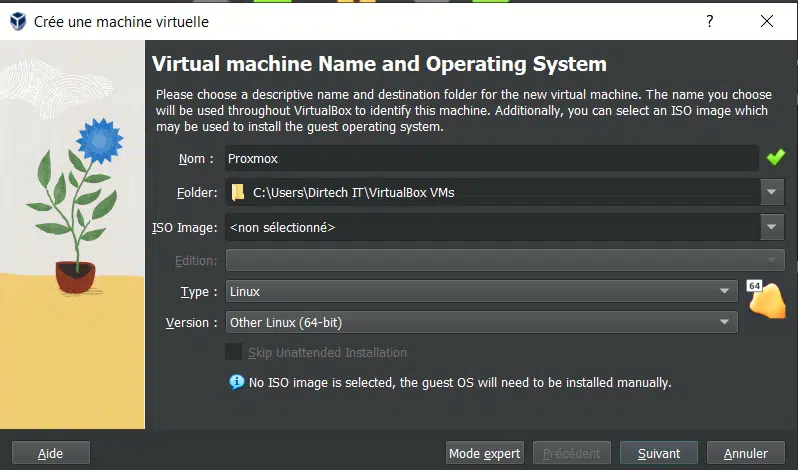This screenshot has height=470, width=798.
Task: Toggle the Skip Unattended Installation checkbox
Action: pos(234,352)
